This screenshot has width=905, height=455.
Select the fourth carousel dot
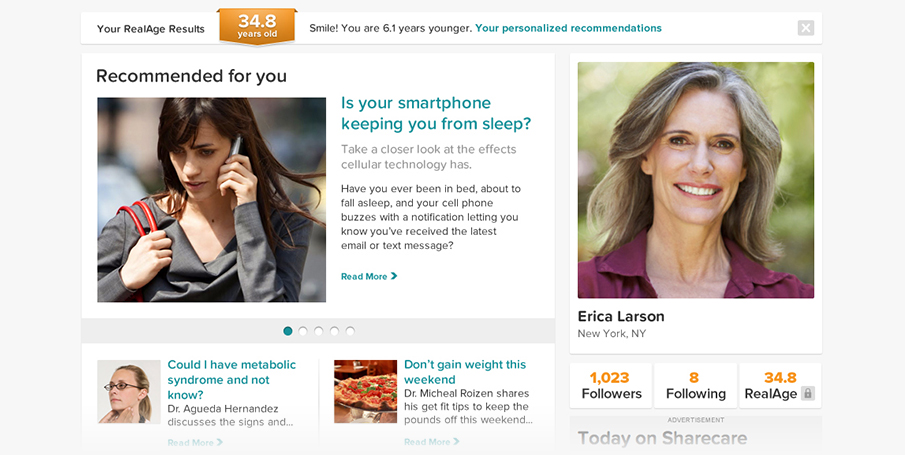click(334, 331)
